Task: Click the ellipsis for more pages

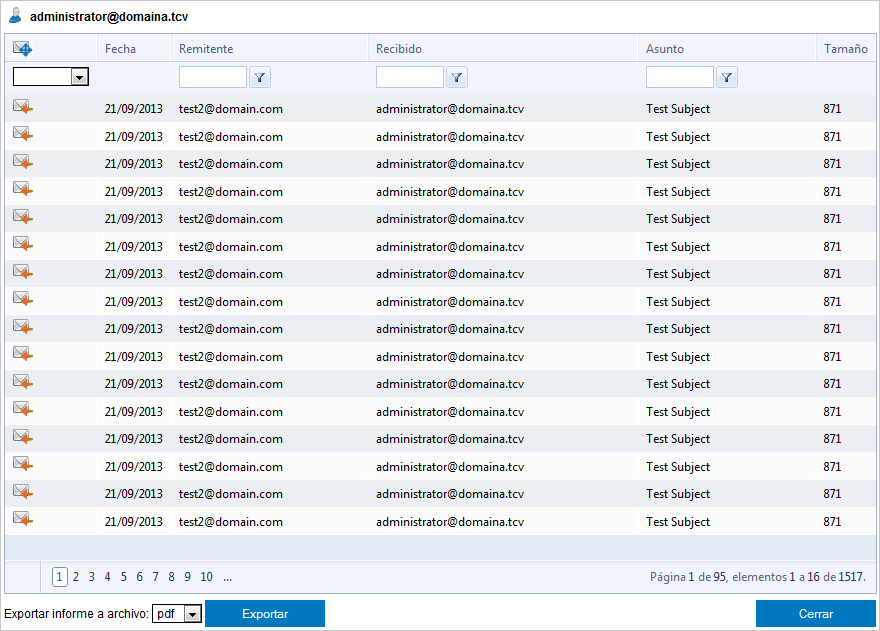Action: pyautogui.click(x=228, y=577)
